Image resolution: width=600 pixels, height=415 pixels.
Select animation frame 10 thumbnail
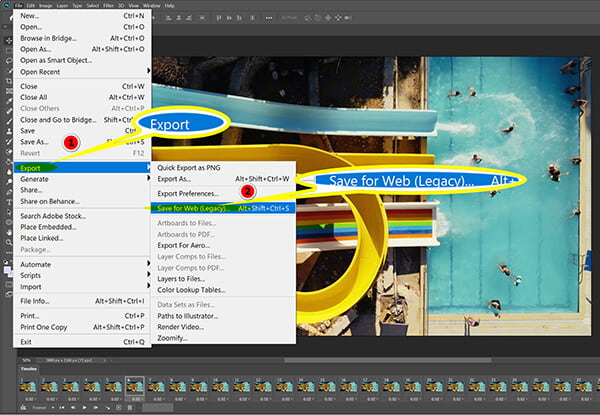coord(220,386)
